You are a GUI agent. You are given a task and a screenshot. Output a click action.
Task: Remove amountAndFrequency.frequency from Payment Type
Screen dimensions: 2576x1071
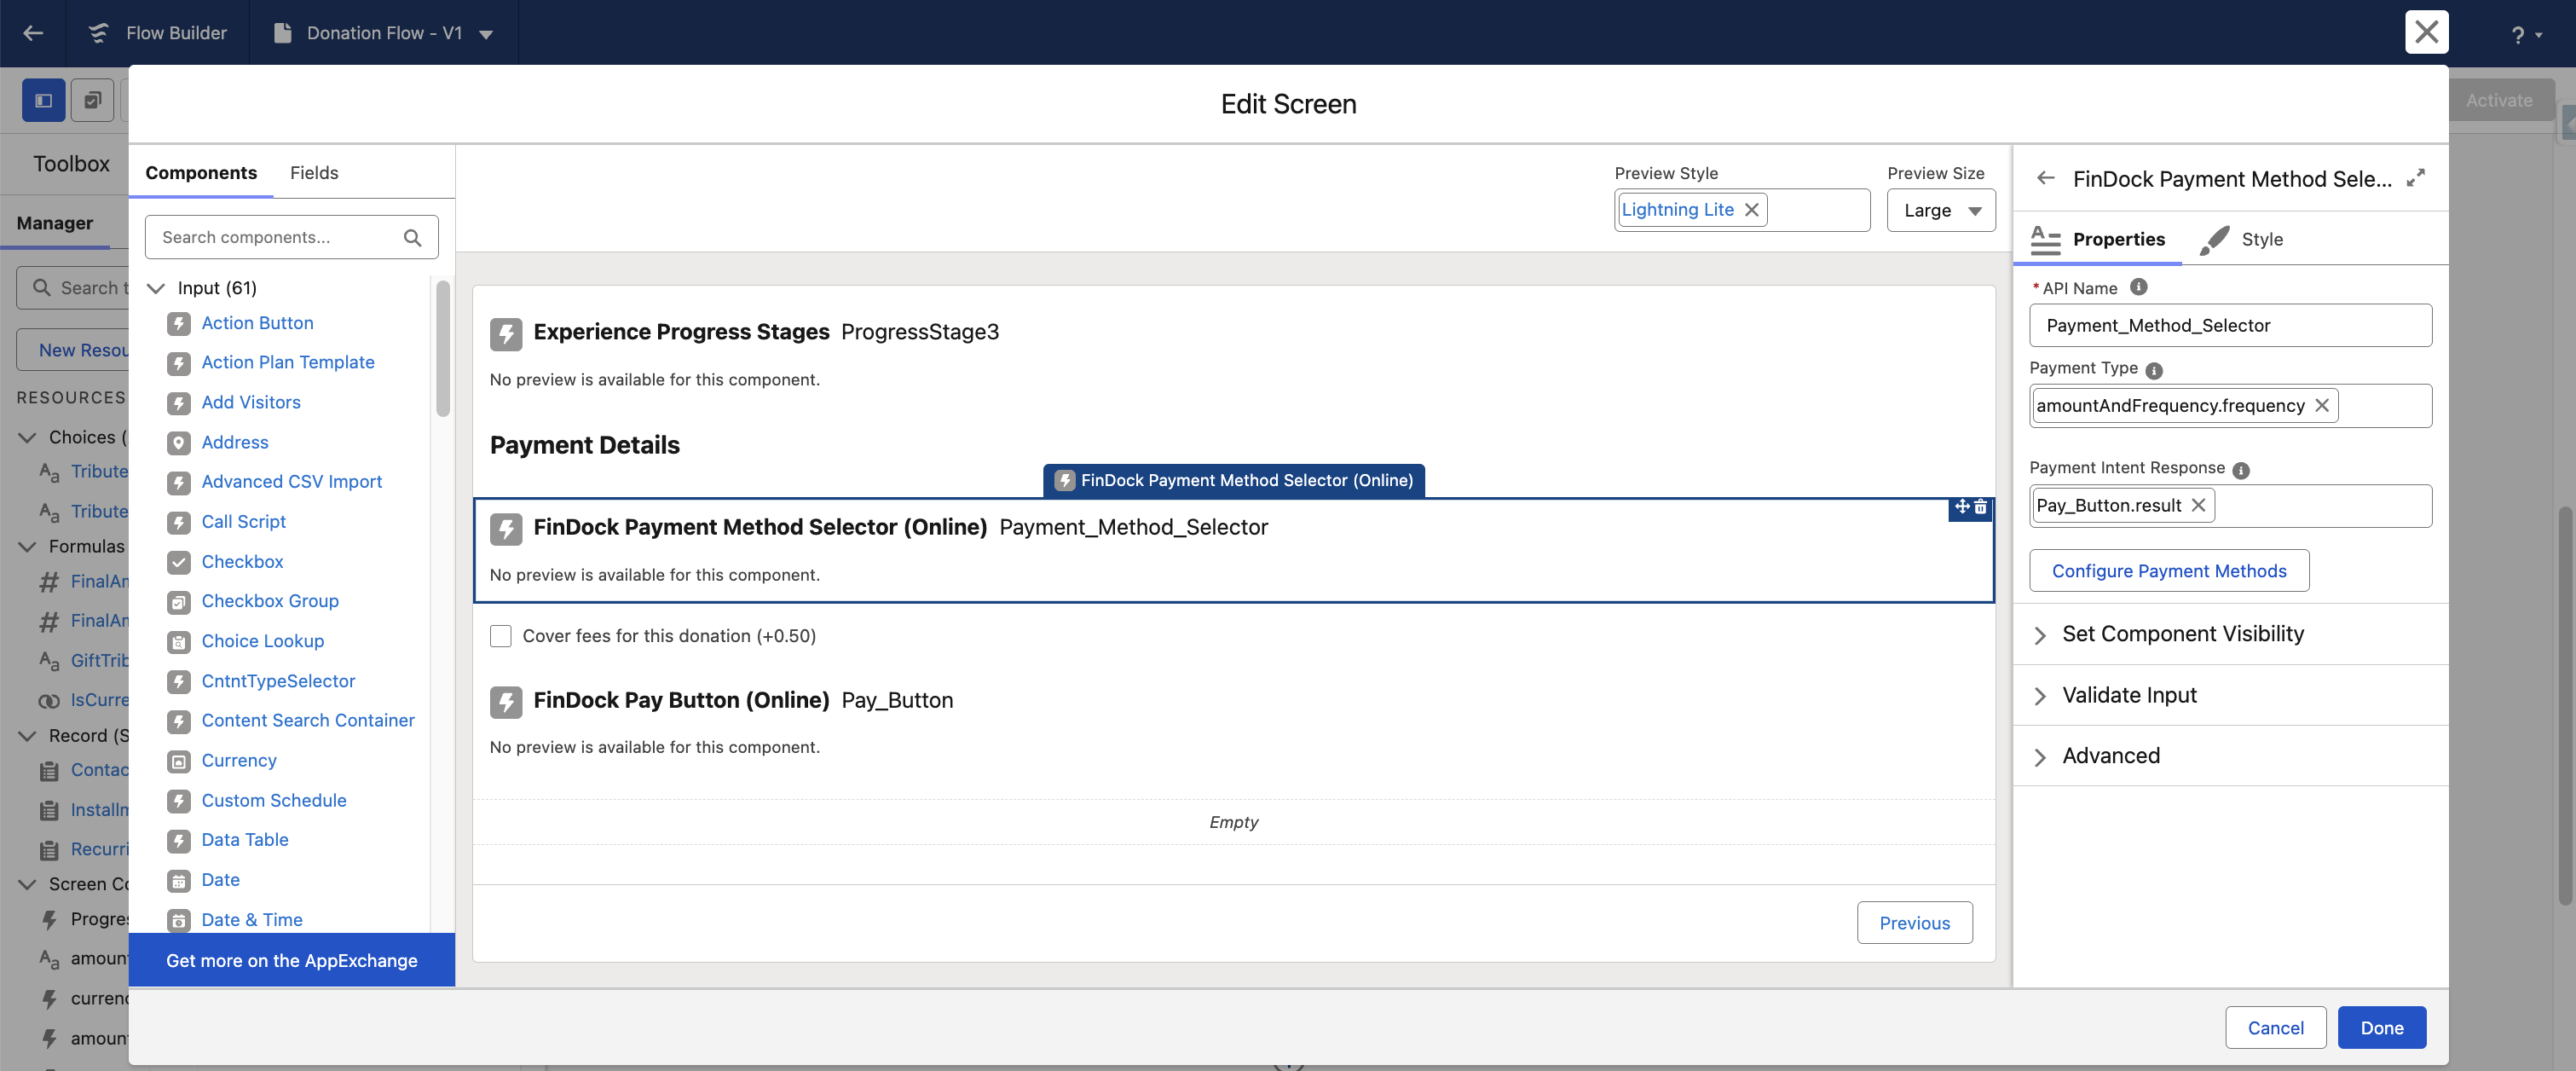(2322, 405)
